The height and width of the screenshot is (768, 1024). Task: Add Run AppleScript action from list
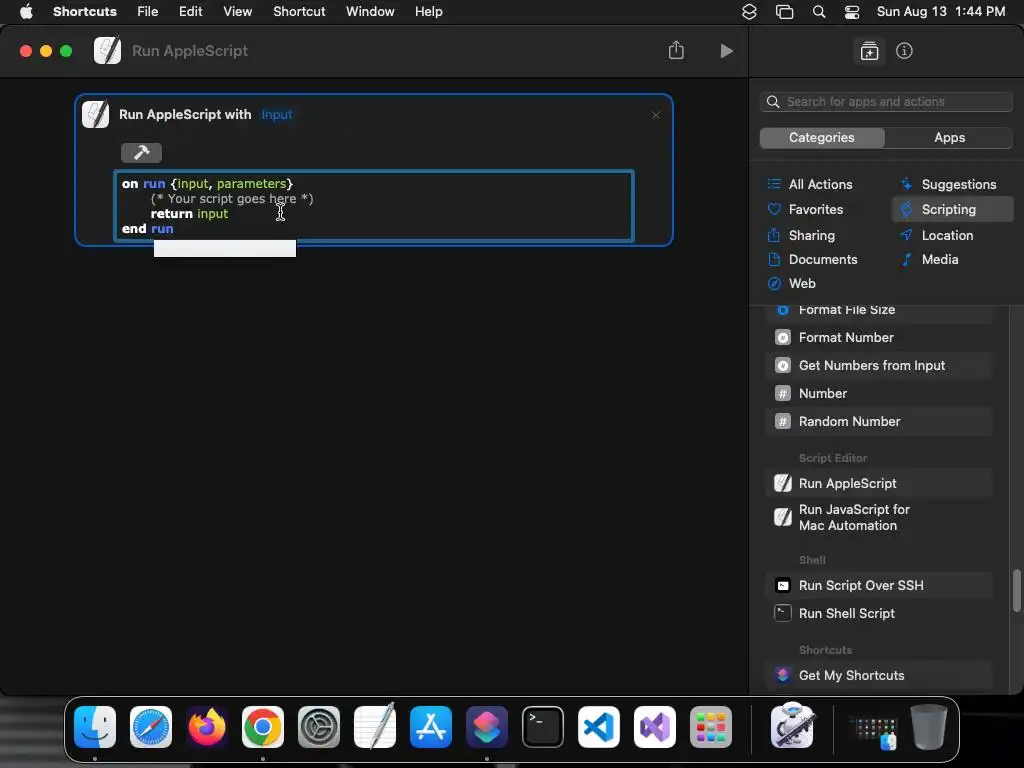[878, 484]
